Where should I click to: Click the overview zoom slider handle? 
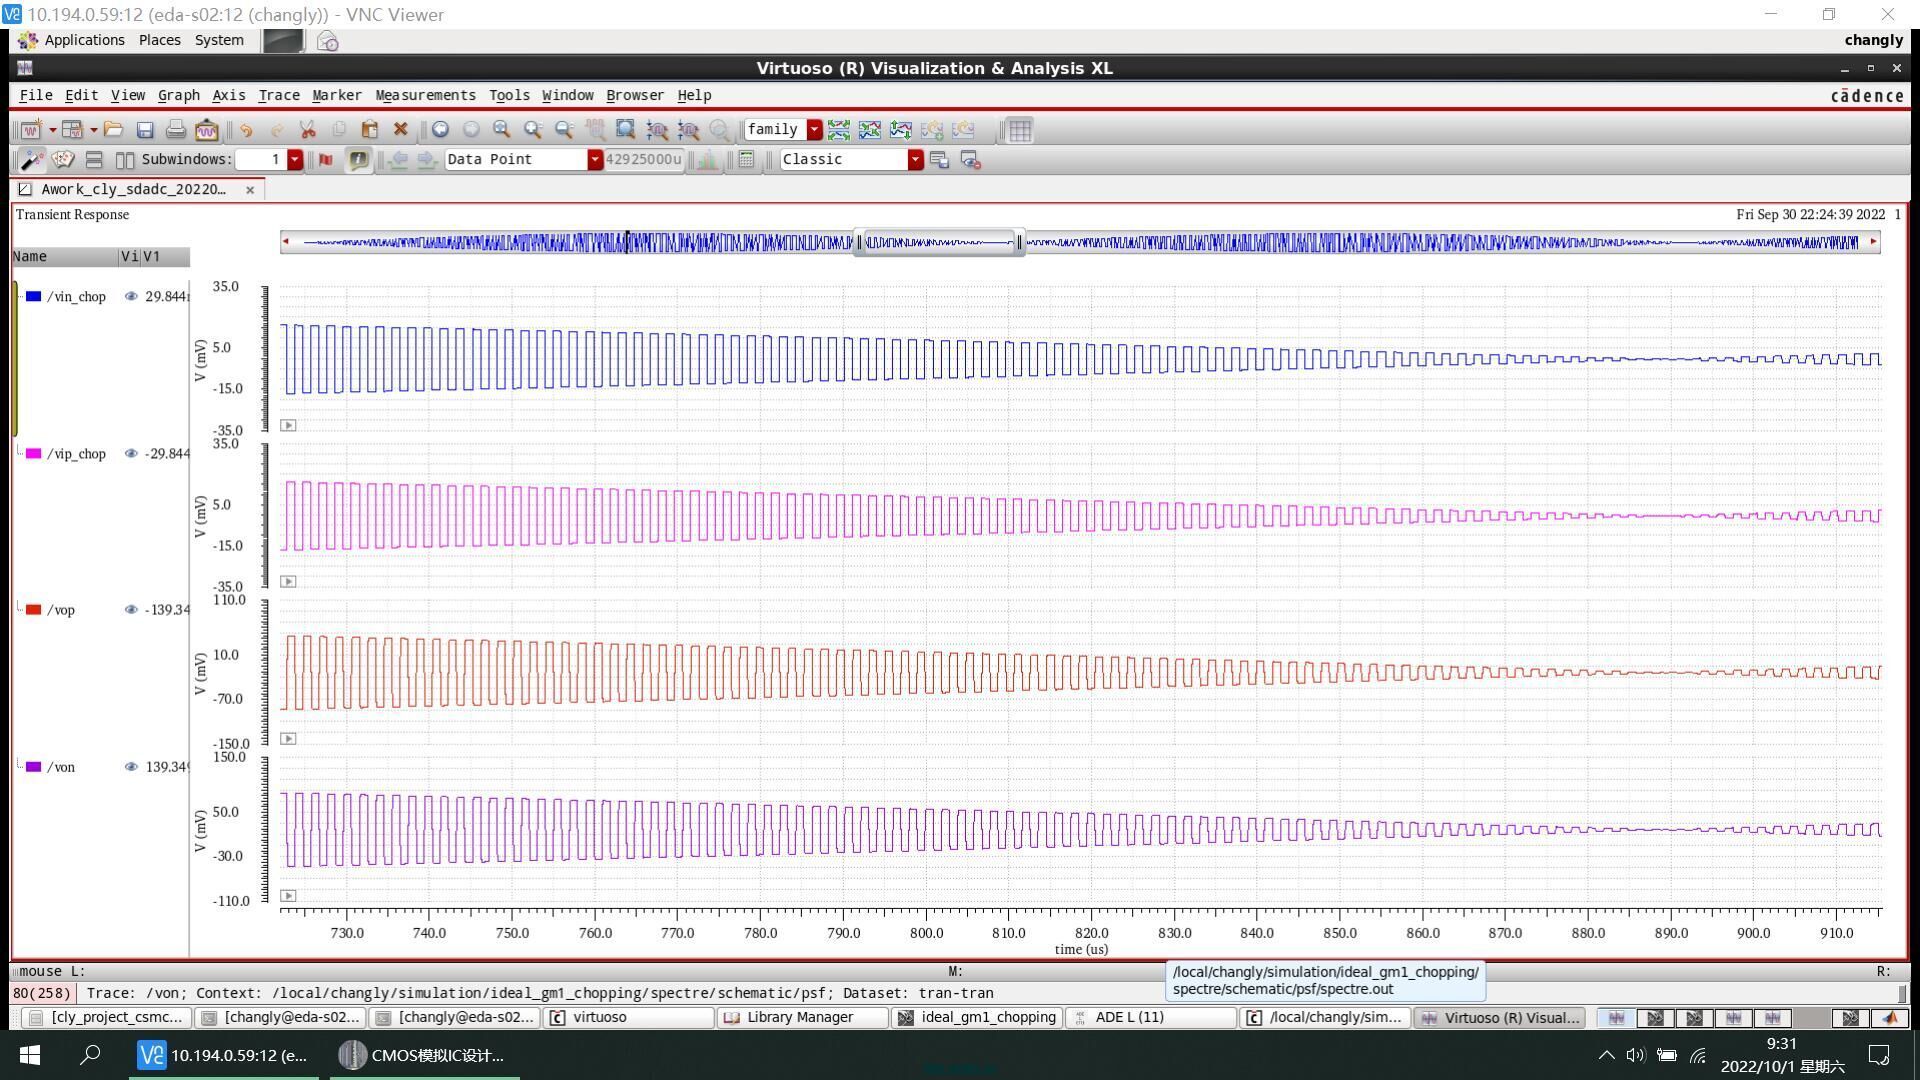tap(939, 242)
